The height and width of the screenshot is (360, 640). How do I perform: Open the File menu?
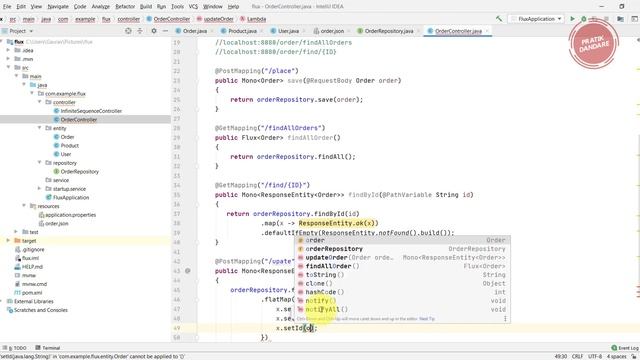7,7
